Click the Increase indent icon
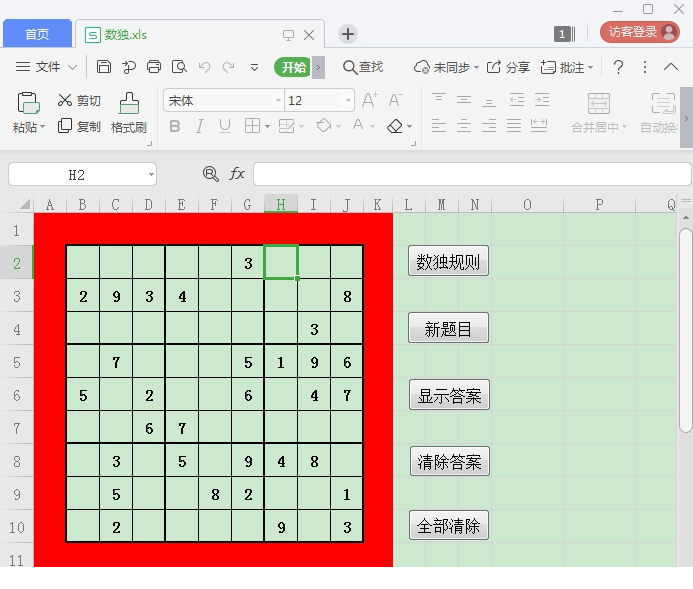Image resolution: width=693 pixels, height=589 pixels. pos(542,100)
